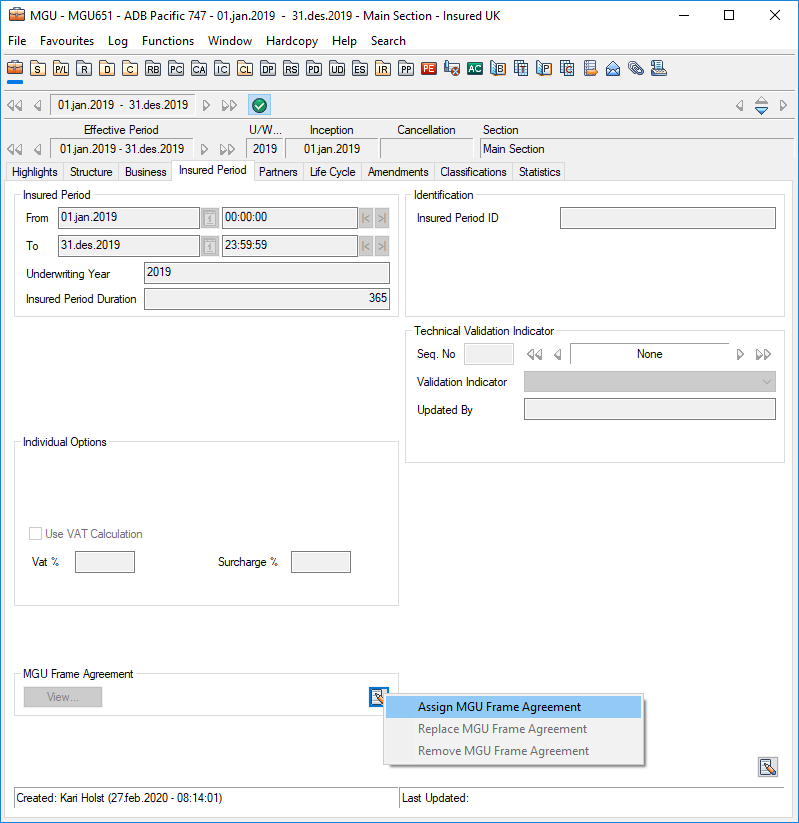Switch to the Partners tab
The width and height of the screenshot is (799, 823).
coord(278,172)
